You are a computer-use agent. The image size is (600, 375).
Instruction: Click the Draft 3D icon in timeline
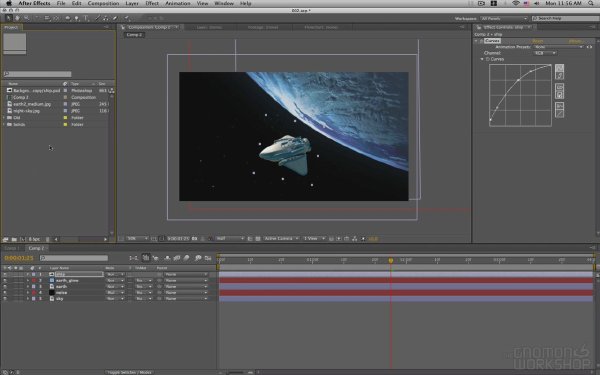point(156,258)
